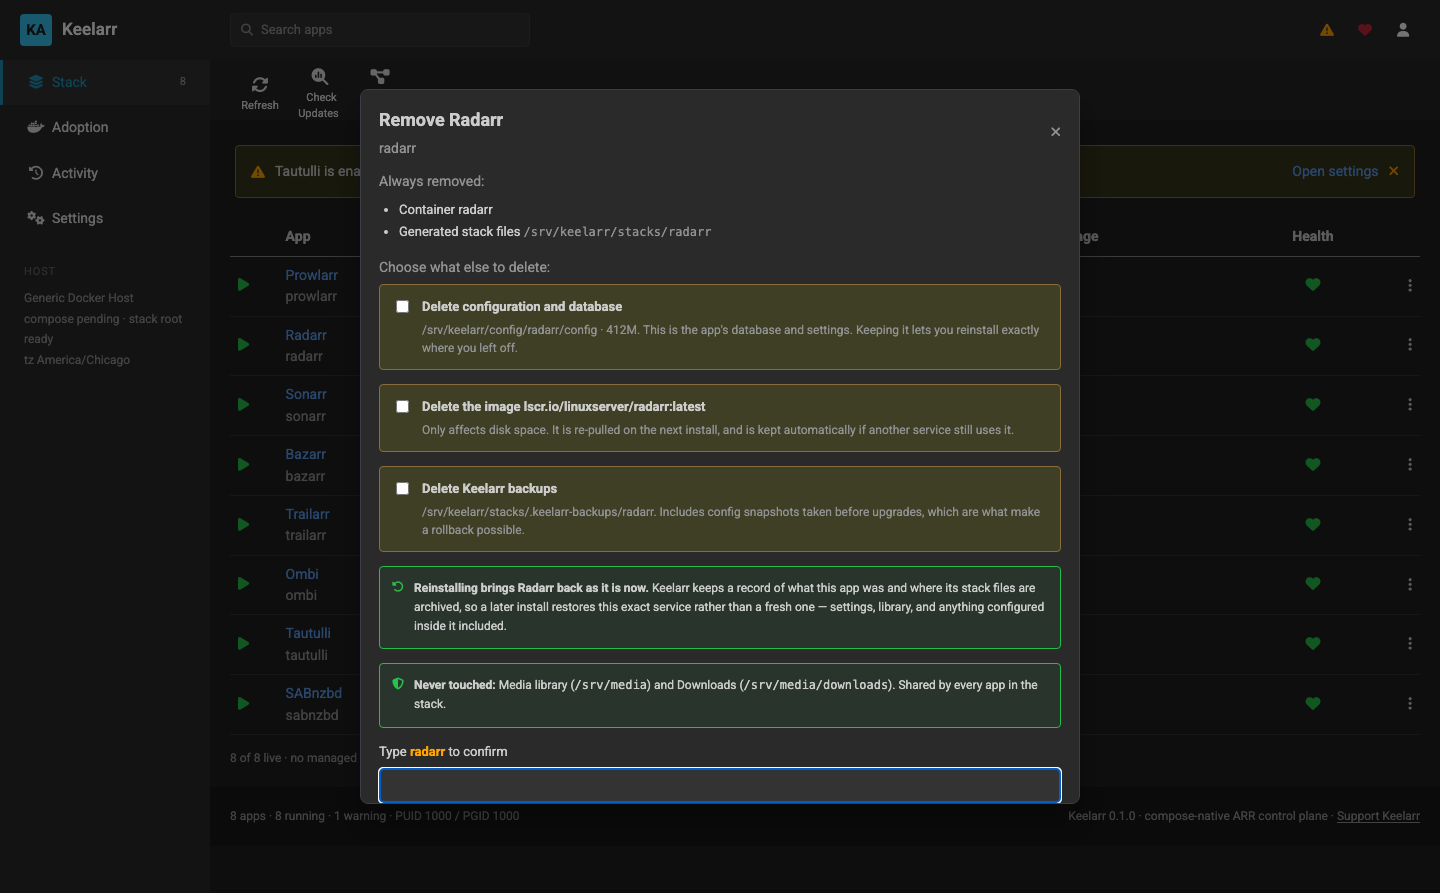Viewport: 1440px width, 893px height.
Task: Click the health heart for Ombi row
Action: pos(1313,584)
